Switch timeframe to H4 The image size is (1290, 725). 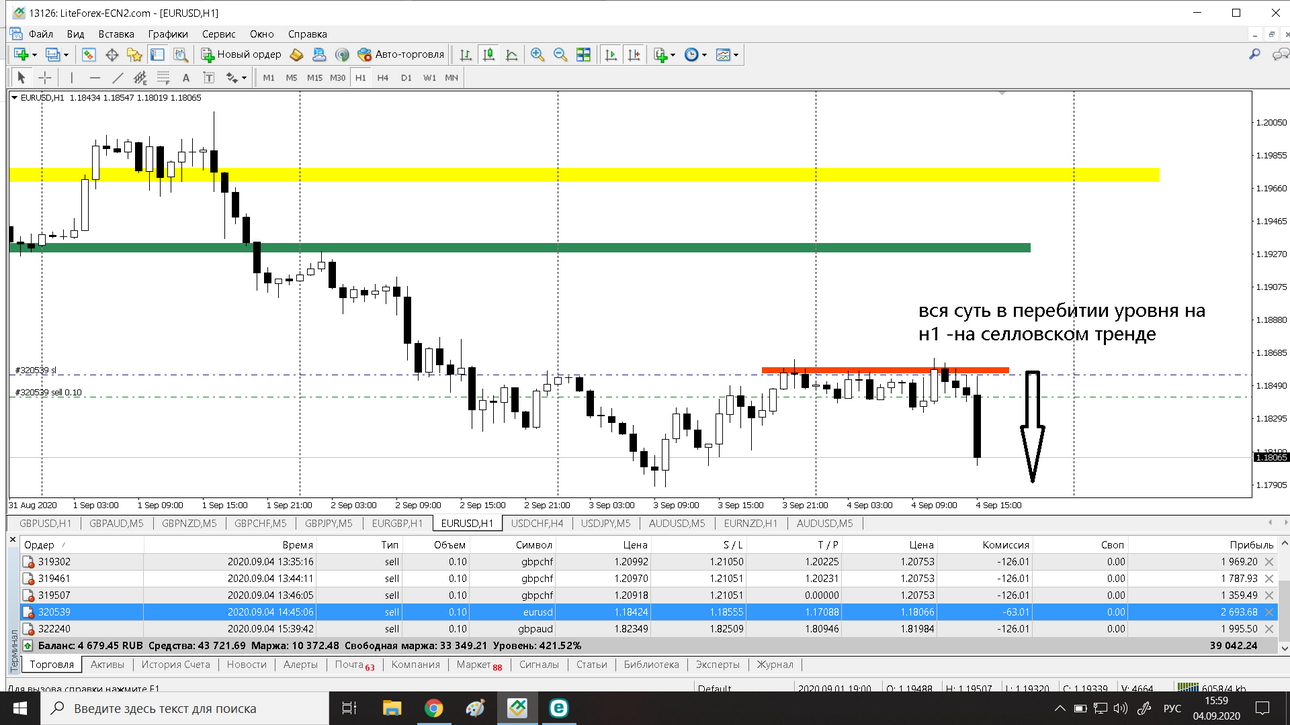point(383,78)
